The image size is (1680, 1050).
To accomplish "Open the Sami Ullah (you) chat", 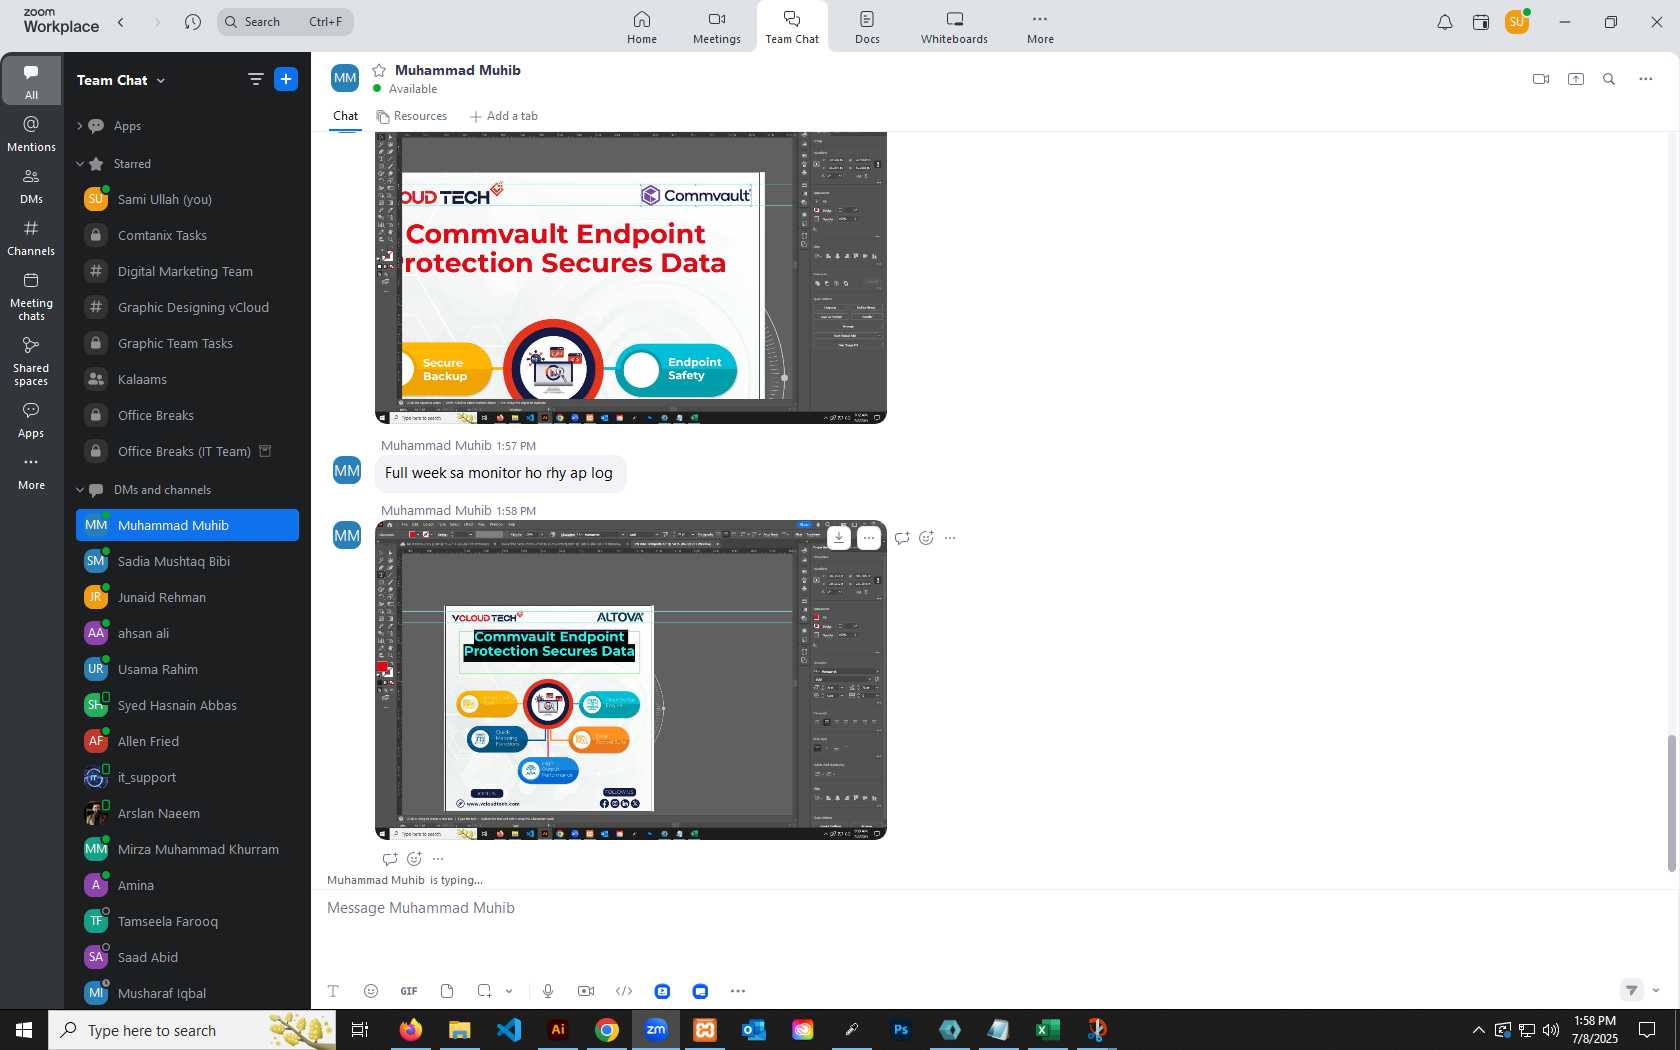I will 187,199.
